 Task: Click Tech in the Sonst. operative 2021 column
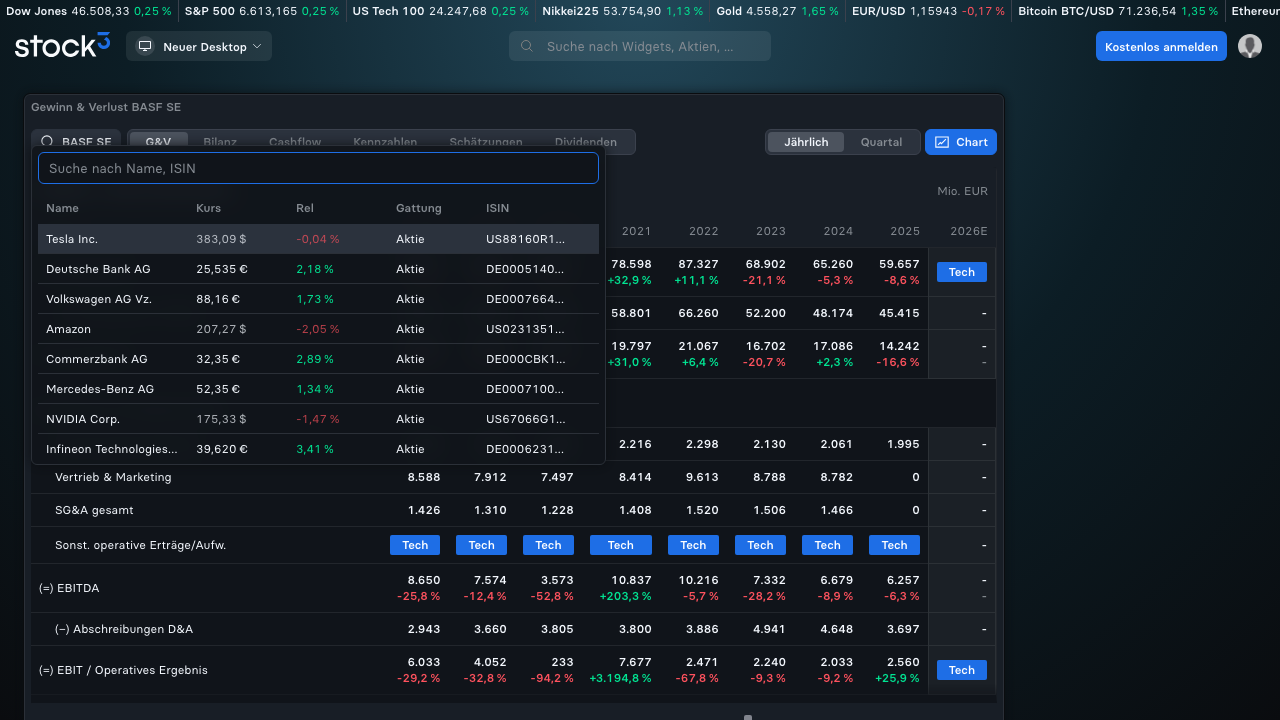[x=621, y=545]
